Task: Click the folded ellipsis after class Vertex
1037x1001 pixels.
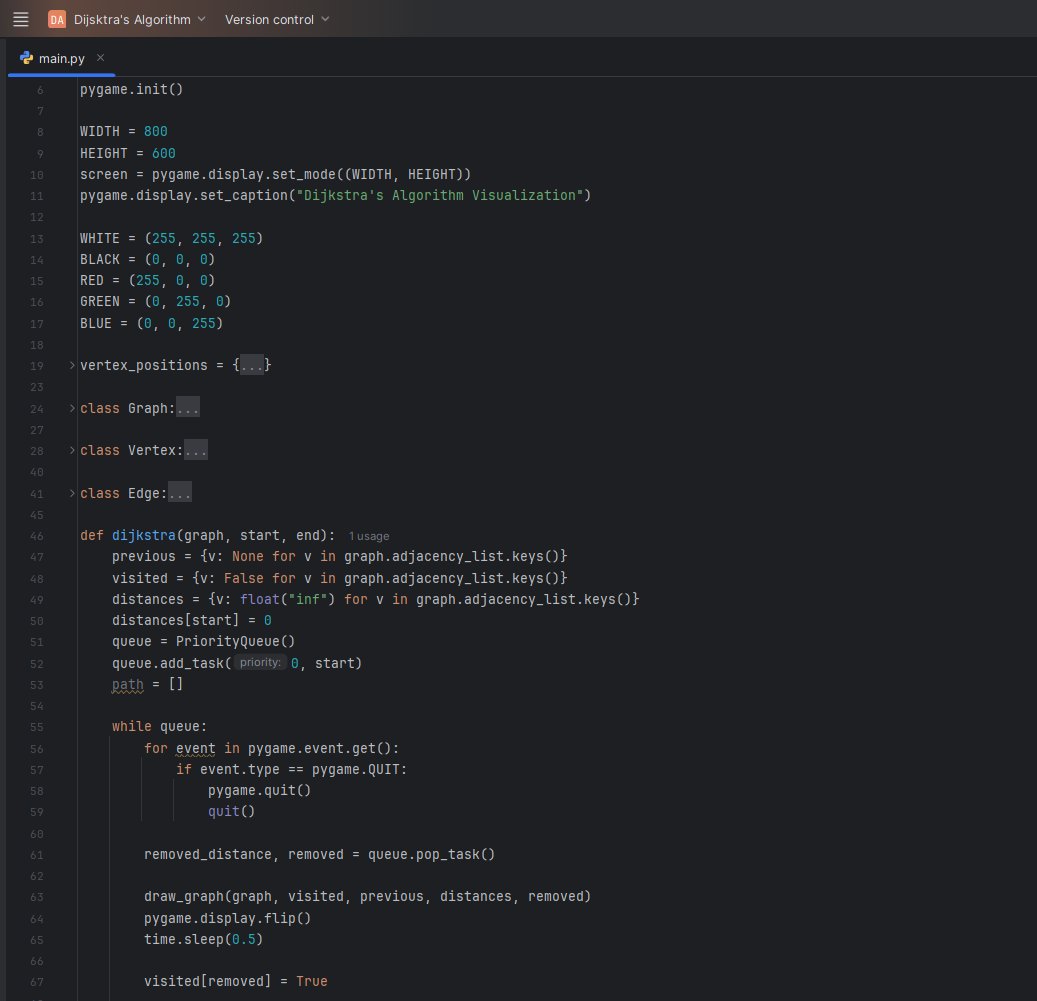Action: click(x=196, y=450)
